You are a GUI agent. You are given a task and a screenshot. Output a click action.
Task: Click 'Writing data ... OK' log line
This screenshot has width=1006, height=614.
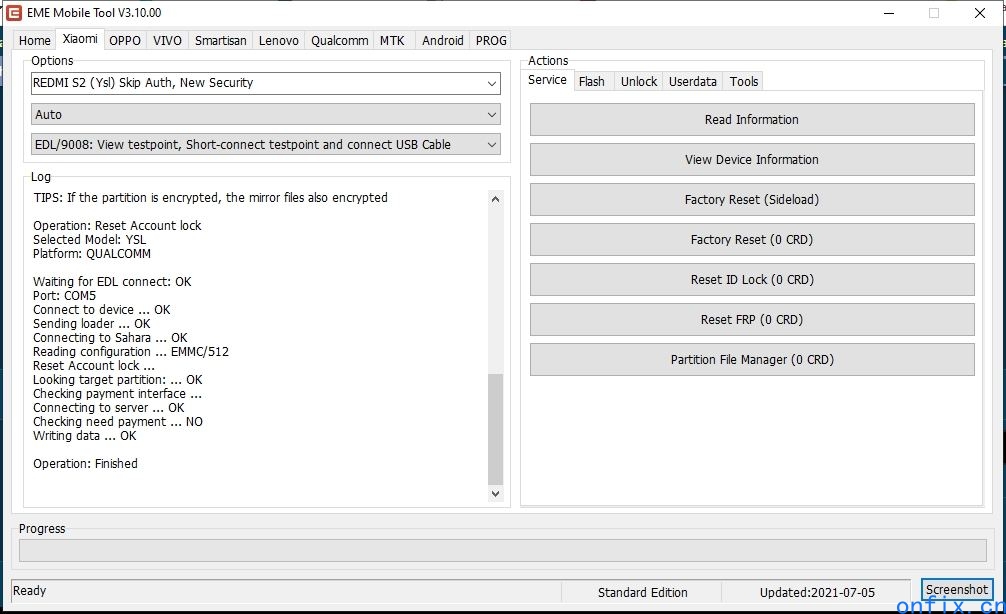click(x=85, y=436)
